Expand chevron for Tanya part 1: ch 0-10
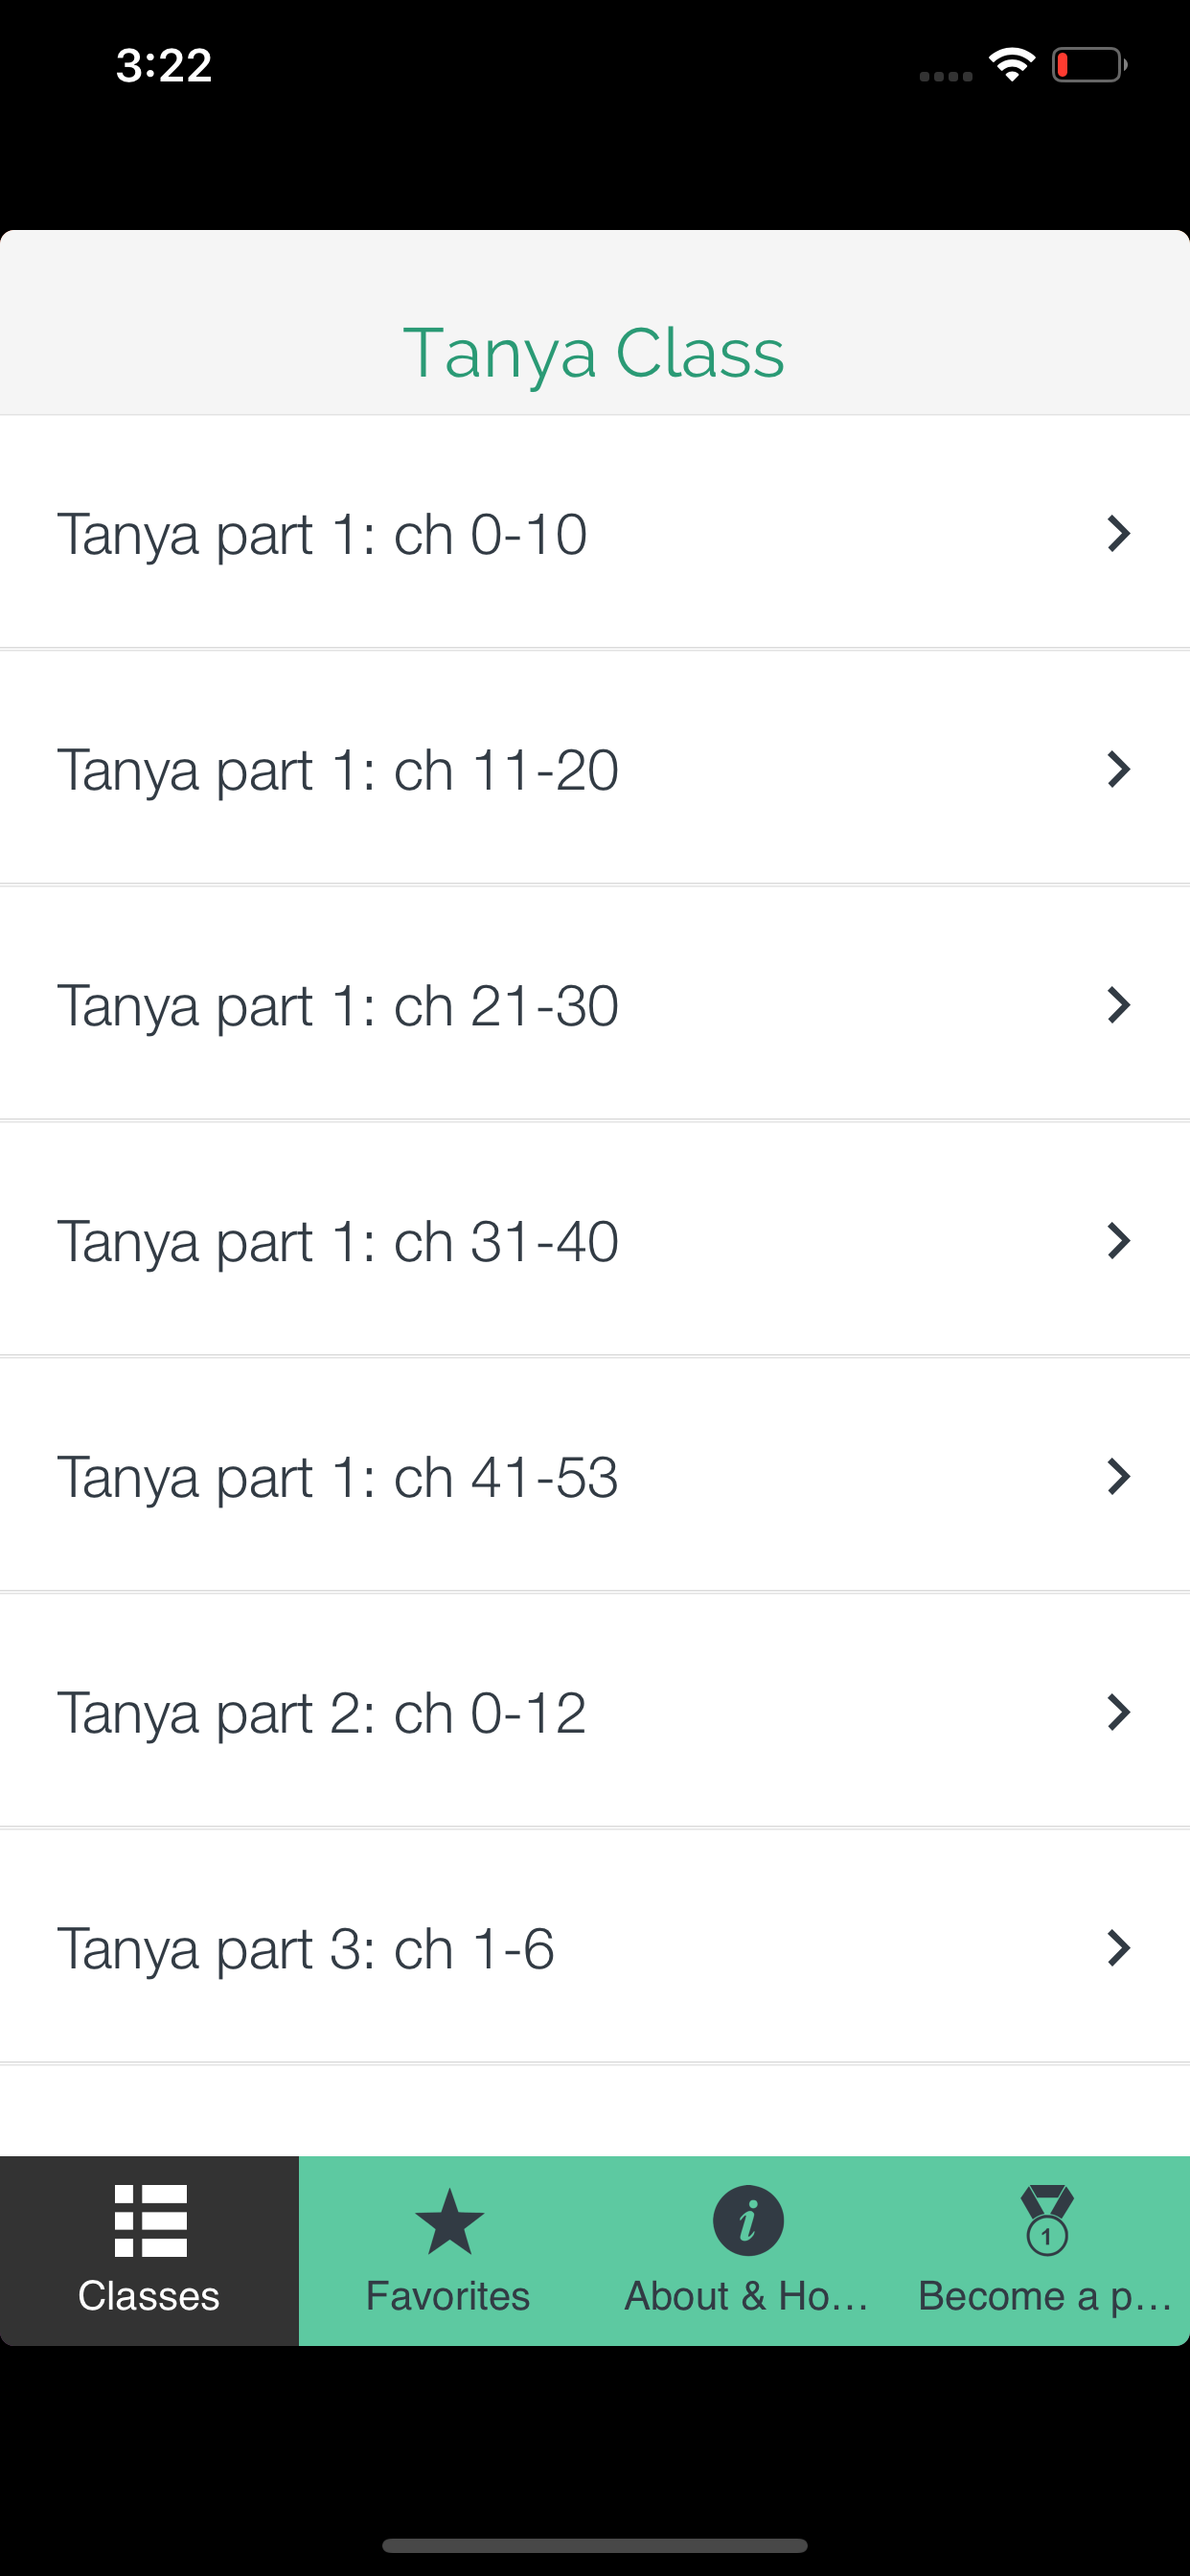Viewport: 1190px width, 2576px height. click(1119, 534)
